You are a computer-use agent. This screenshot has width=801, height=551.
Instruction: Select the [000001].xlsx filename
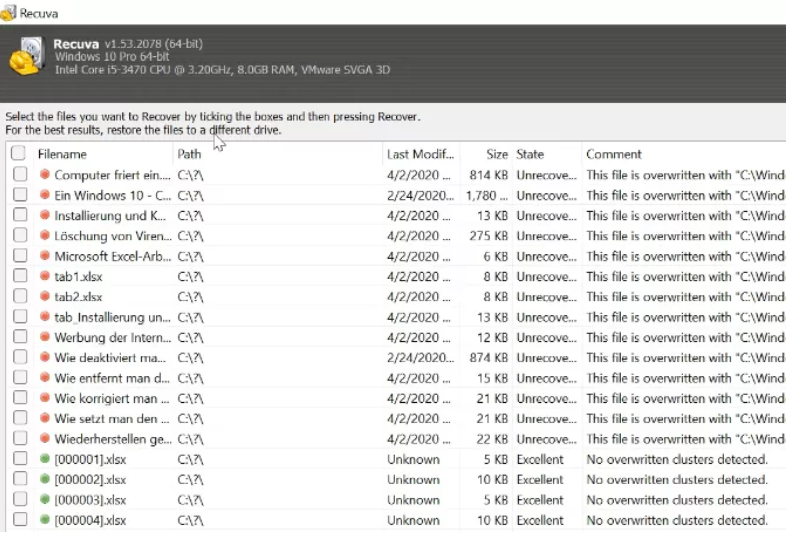pos(90,460)
